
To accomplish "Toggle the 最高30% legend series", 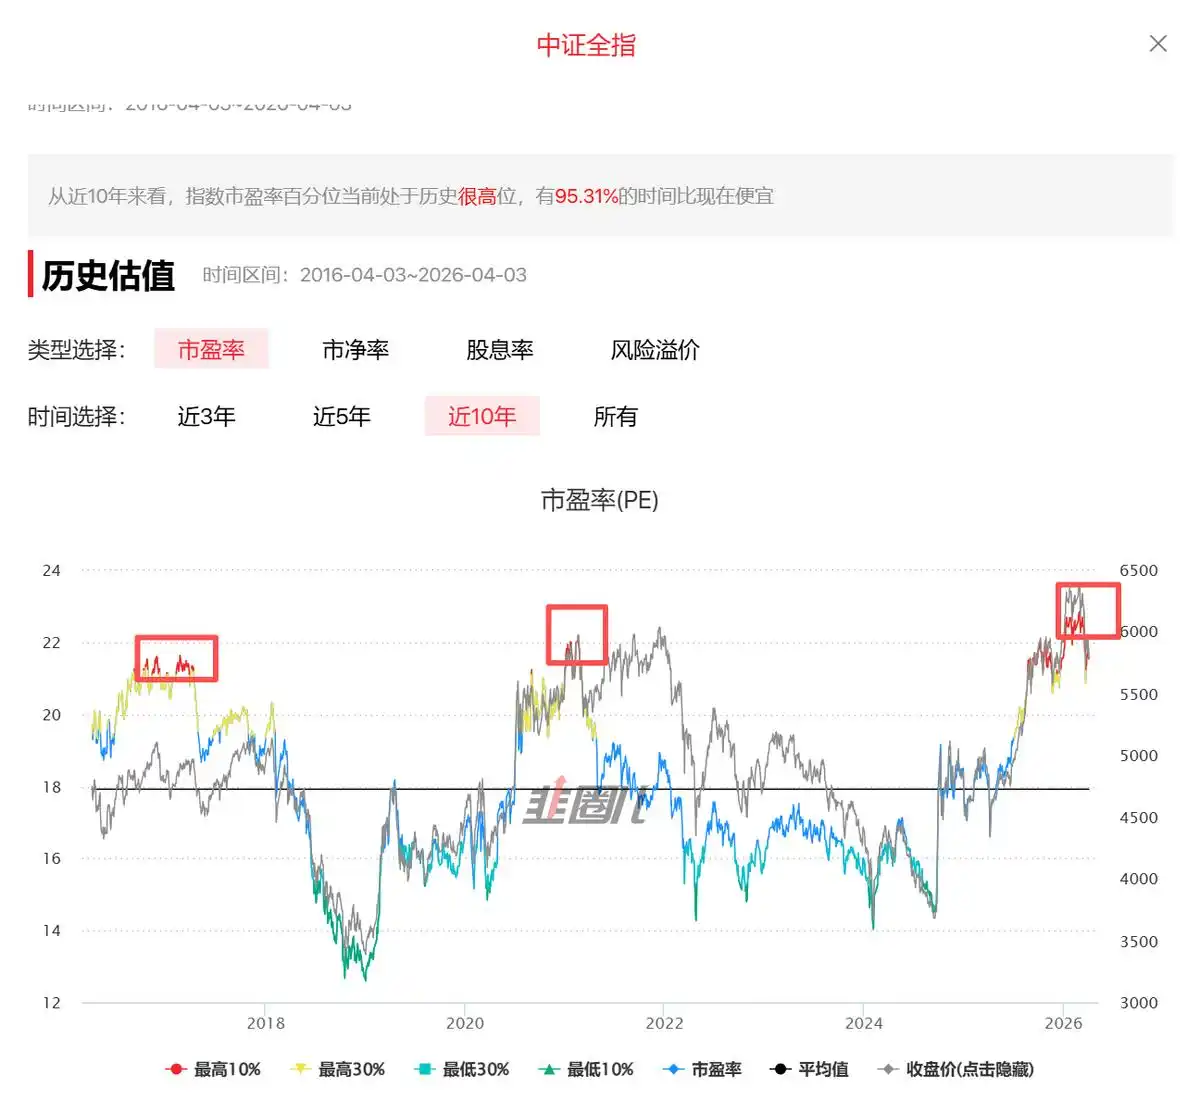I will point(338,1069).
